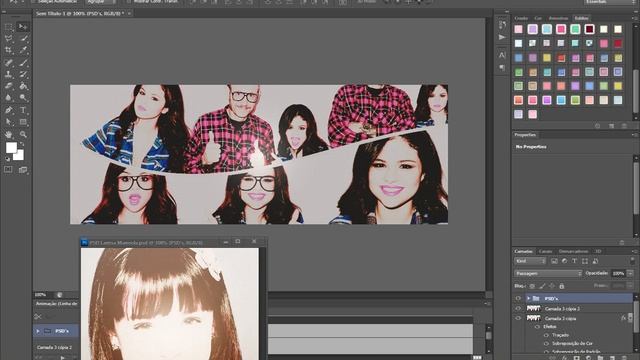640x360 pixels.
Task: Select the Hand tool
Action: pyautogui.click(x=8, y=134)
